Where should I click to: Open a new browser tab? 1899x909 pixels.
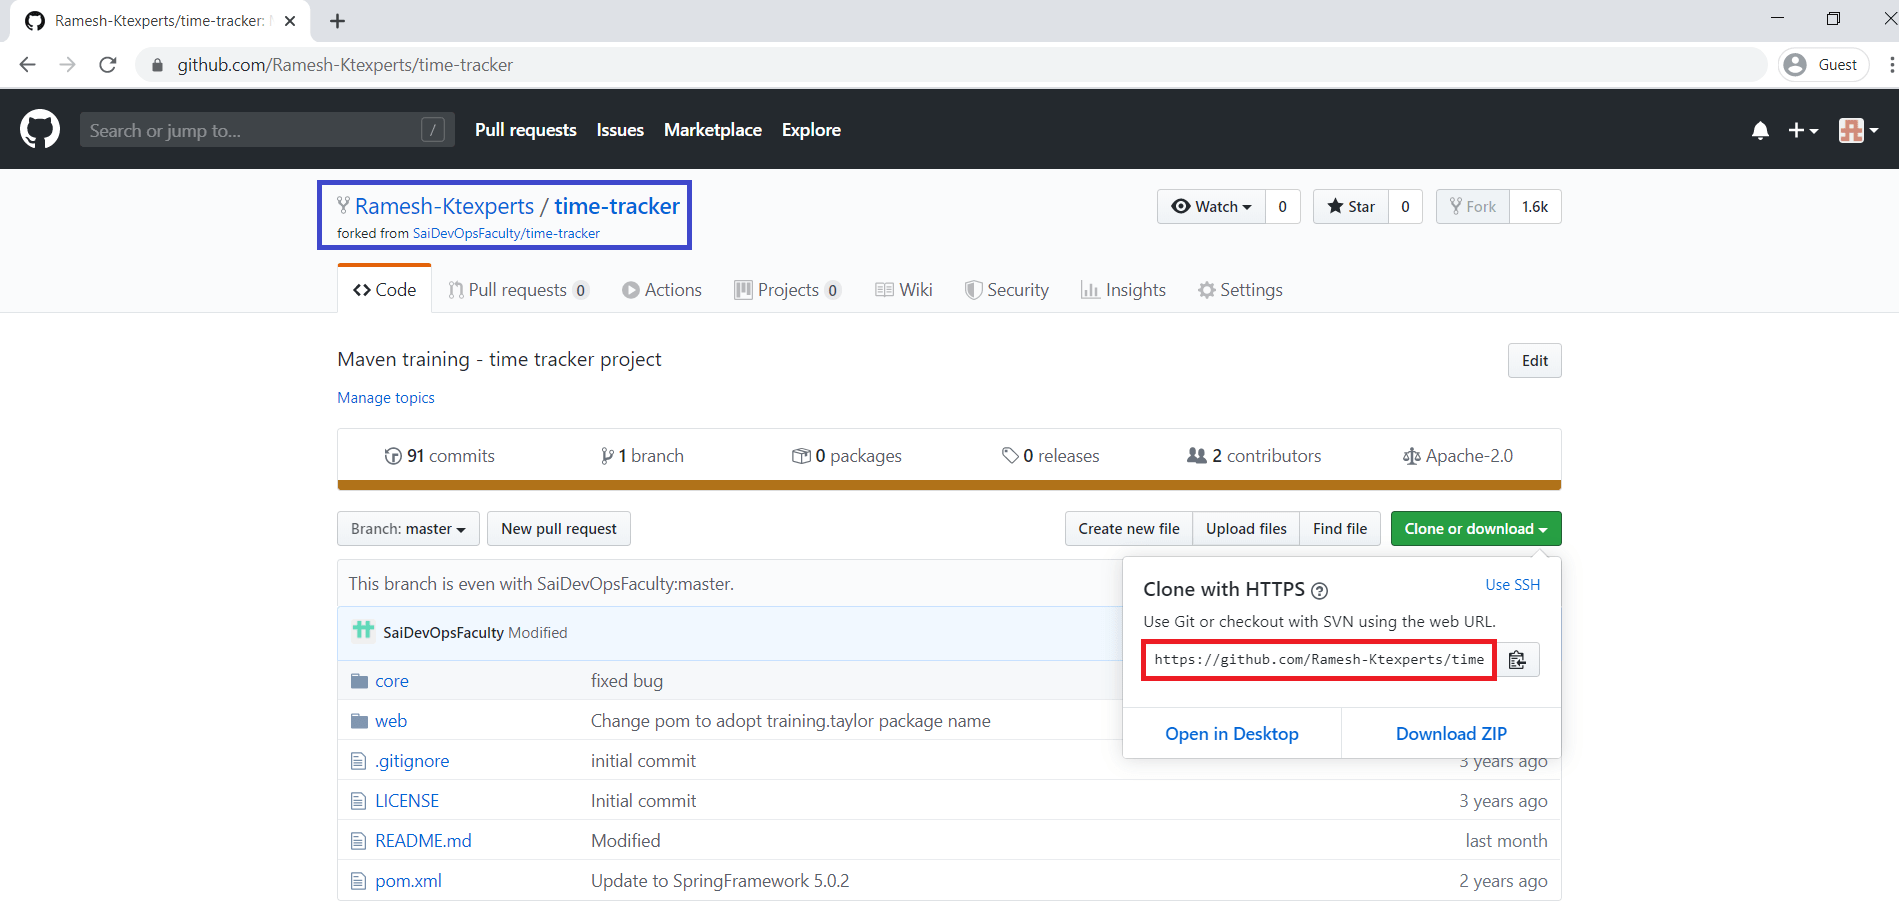point(338,21)
